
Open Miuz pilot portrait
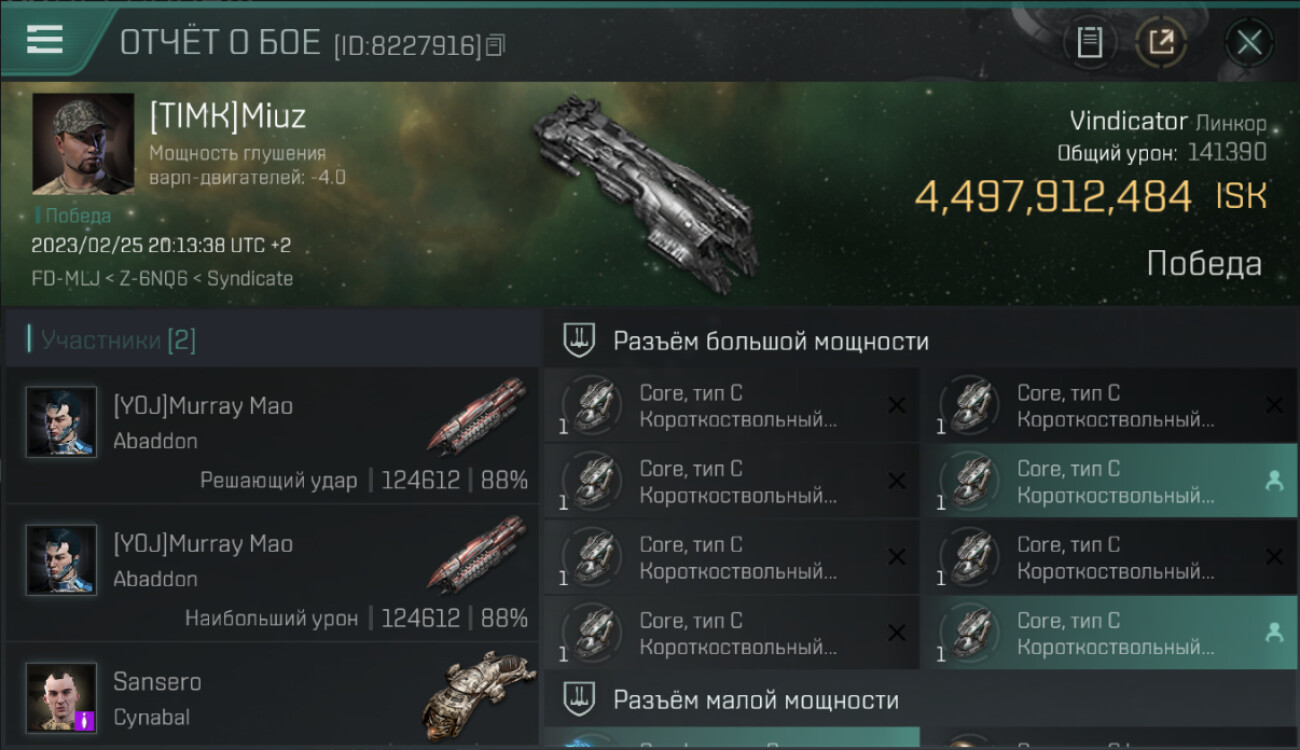coord(83,144)
